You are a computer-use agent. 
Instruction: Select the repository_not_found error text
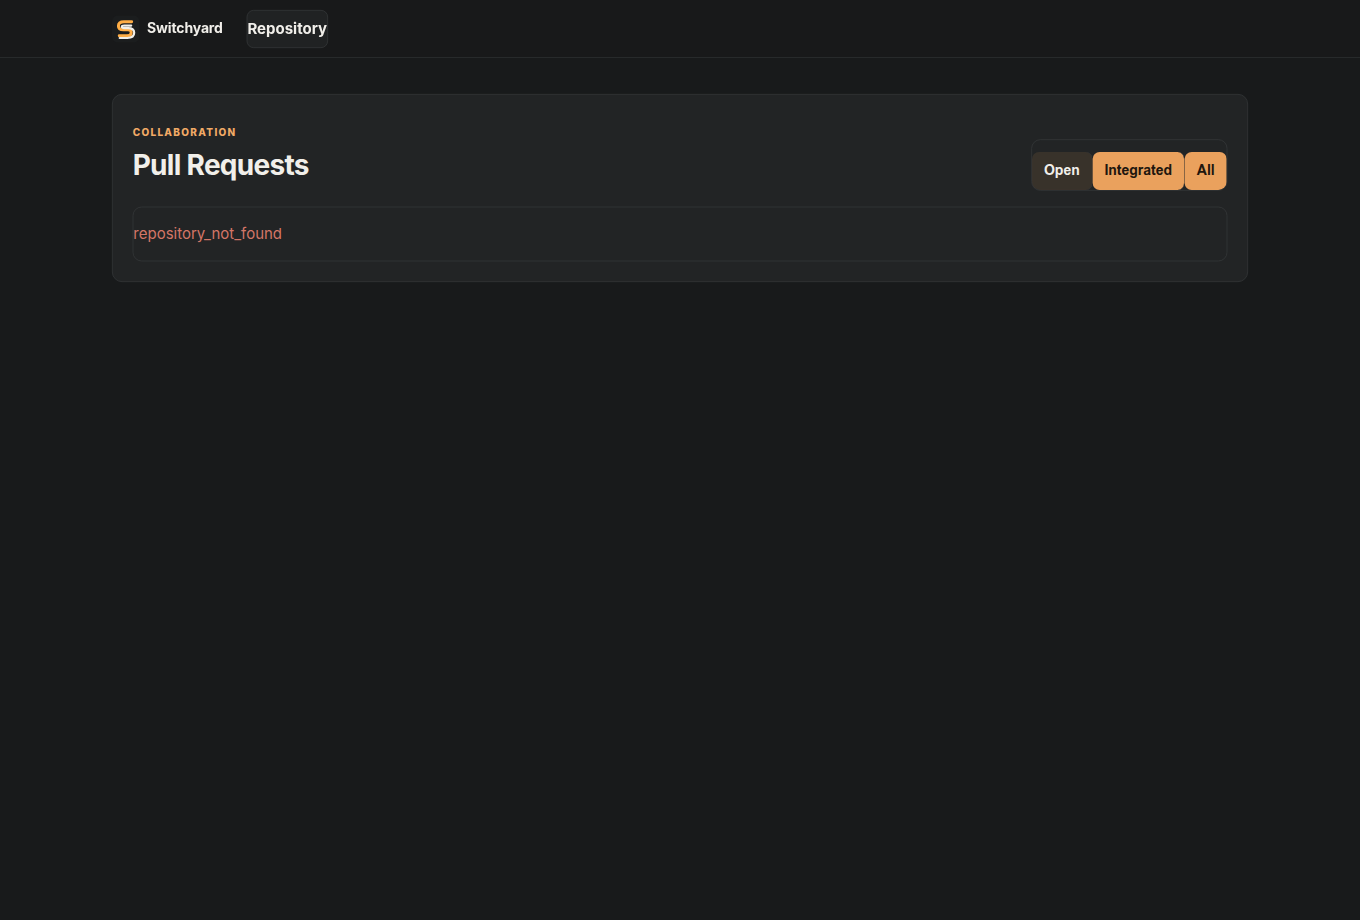click(208, 234)
